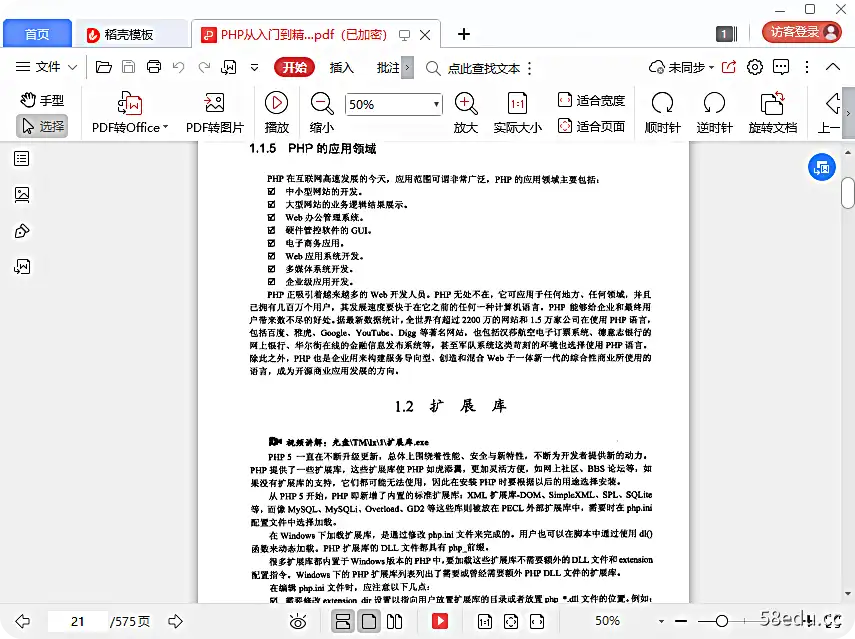This screenshot has height=639, width=855.
Task: Open more options vertical dots
Action: click(x=806, y=67)
